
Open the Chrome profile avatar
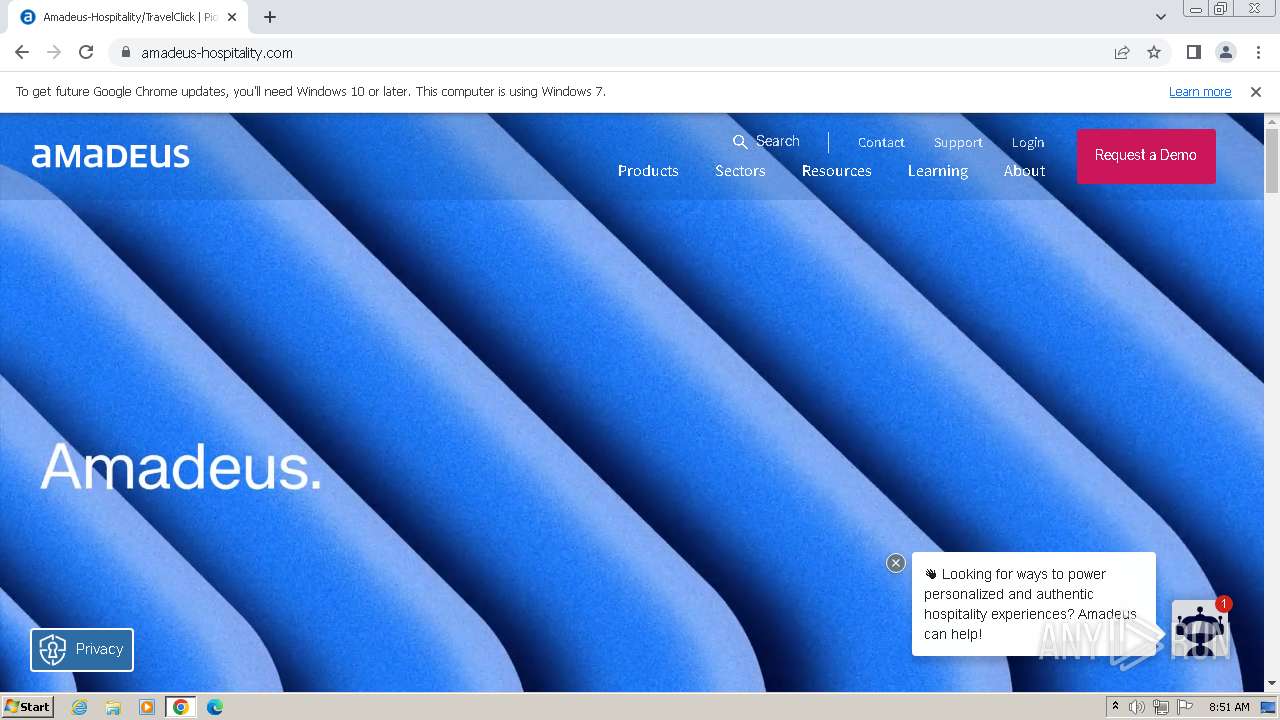tap(1225, 53)
